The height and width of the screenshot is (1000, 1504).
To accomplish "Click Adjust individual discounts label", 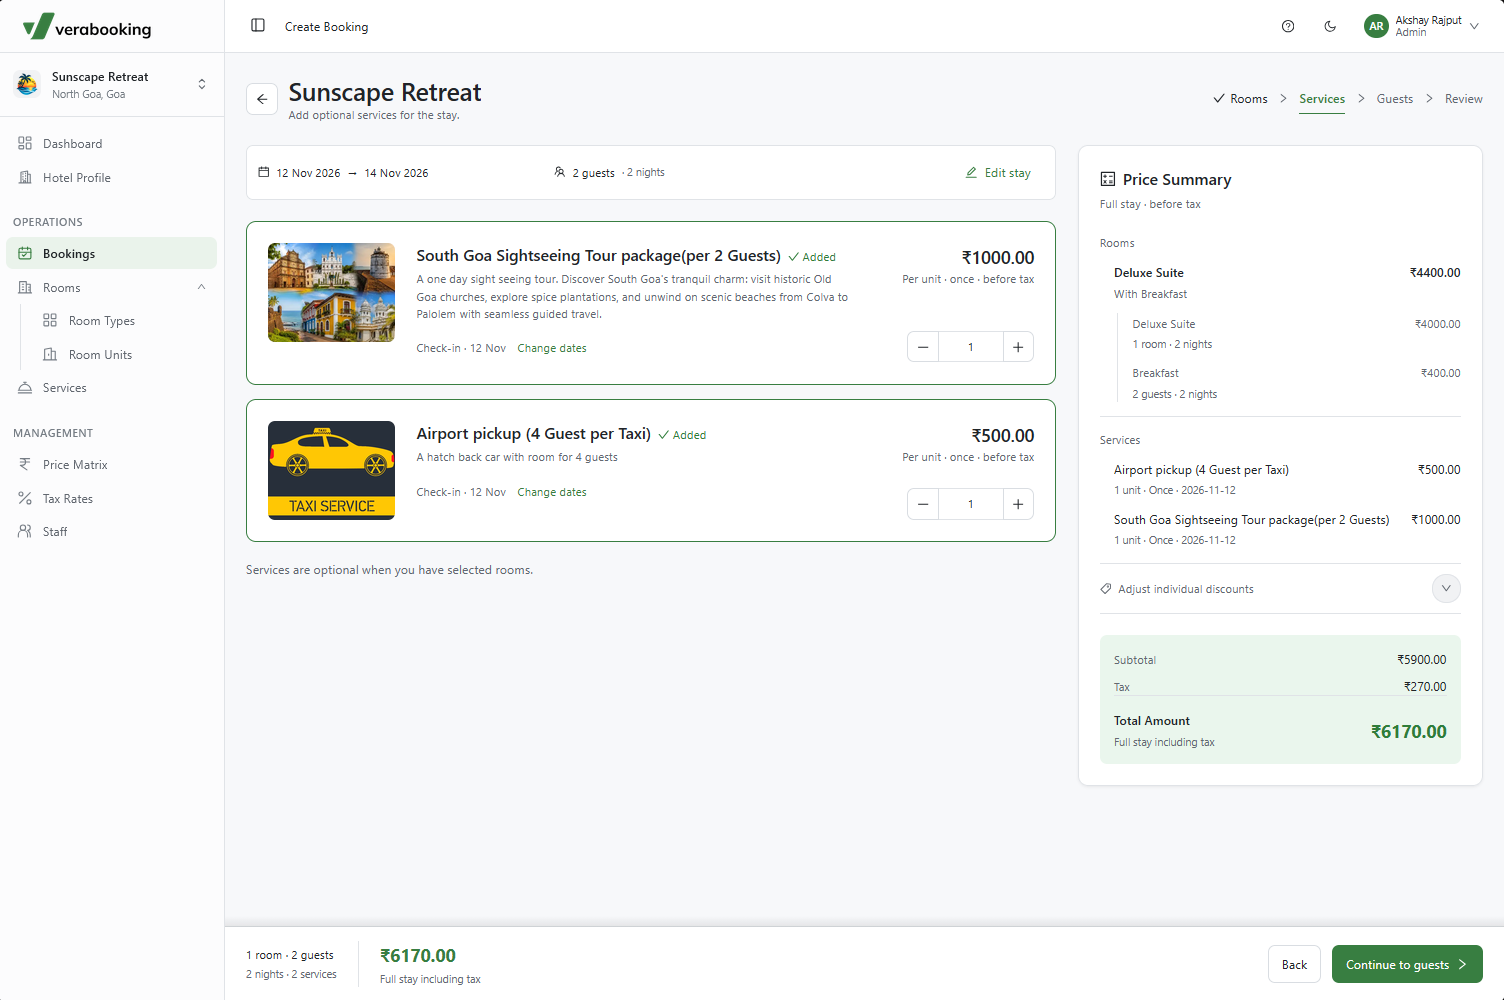I will tap(1186, 589).
